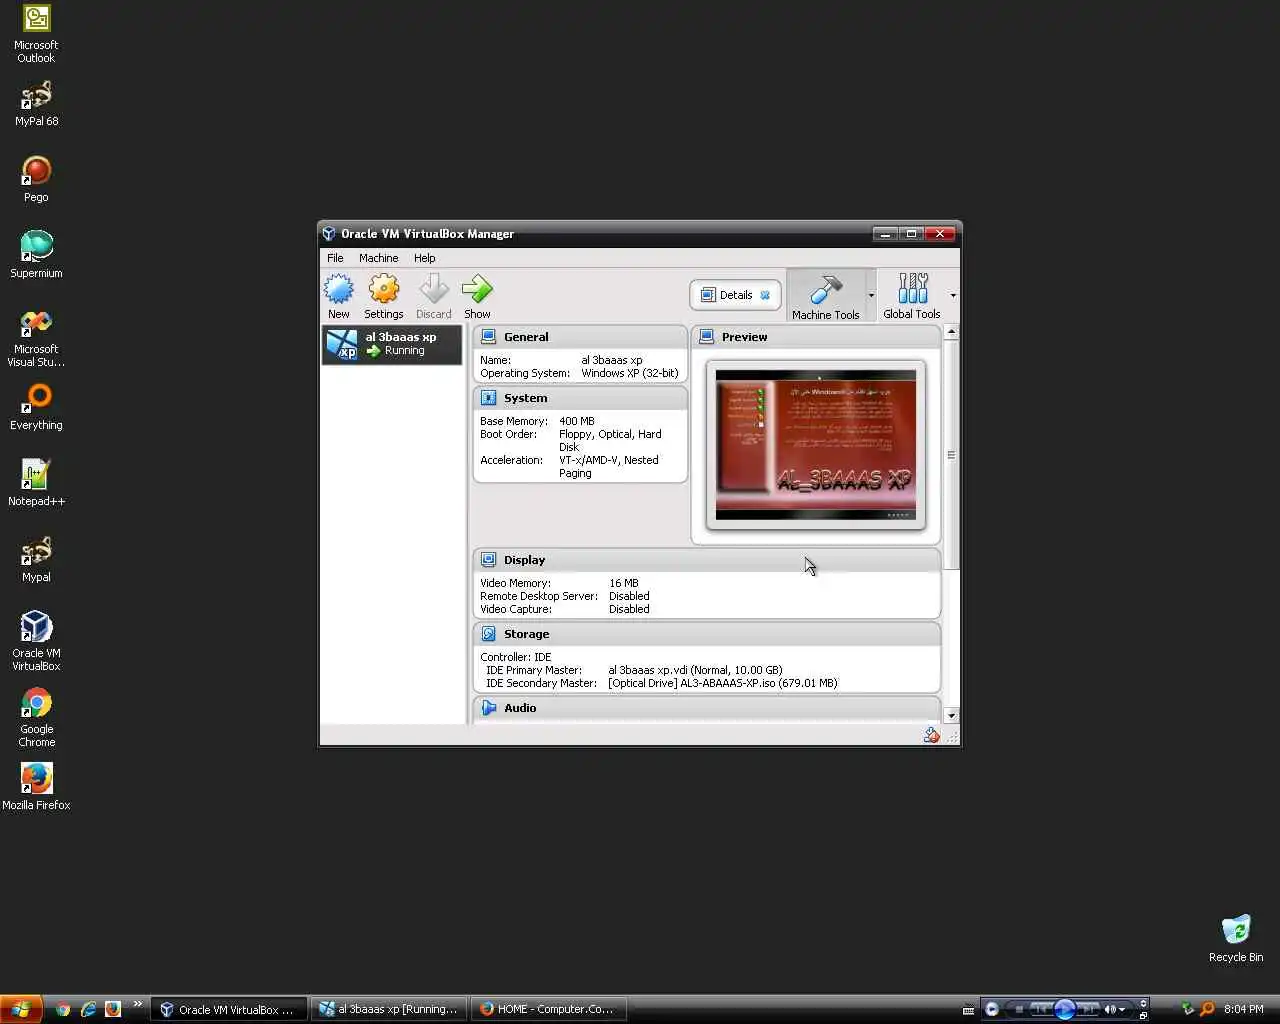
Task: Click the Discard toolbar icon
Action: (x=434, y=290)
